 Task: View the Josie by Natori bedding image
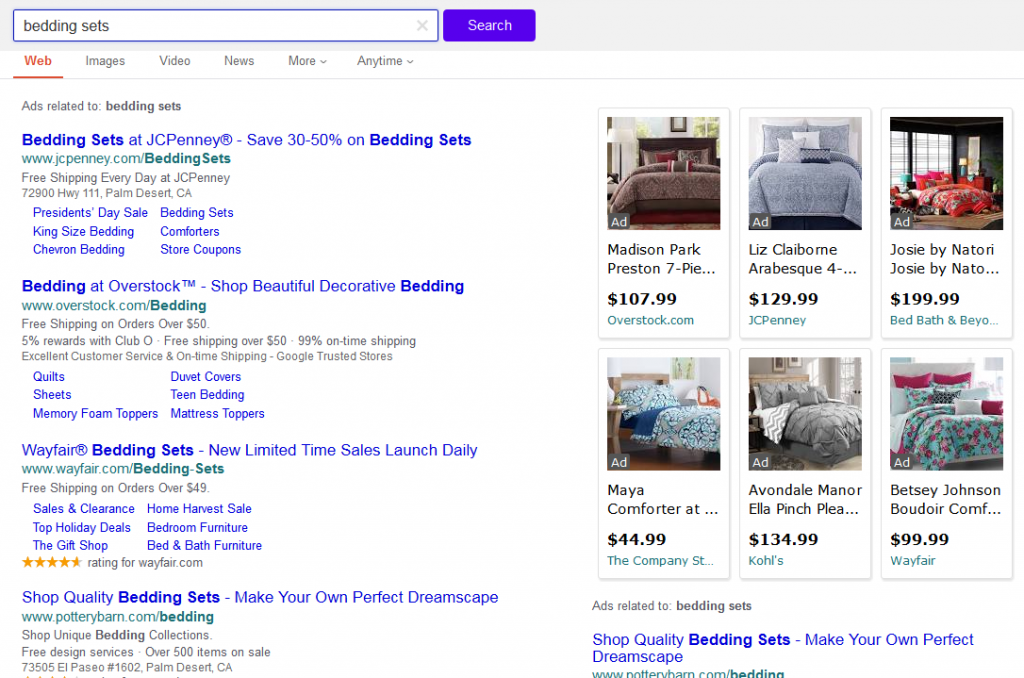tap(946, 173)
